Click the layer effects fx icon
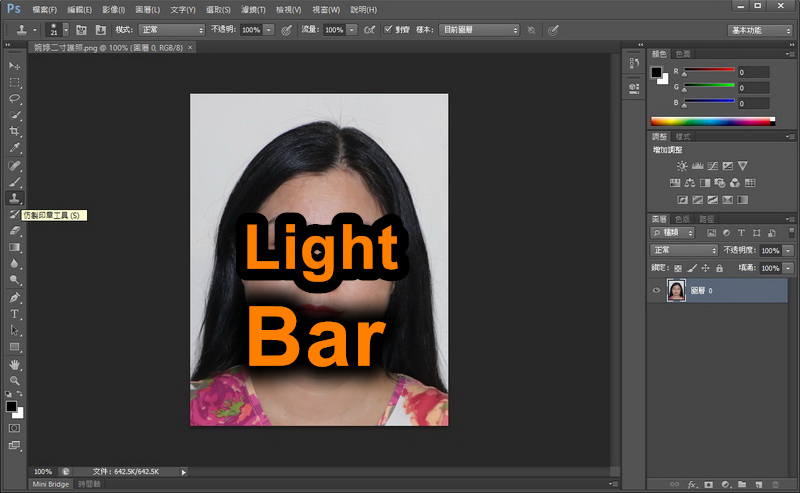The height and width of the screenshot is (493, 800). (692, 484)
